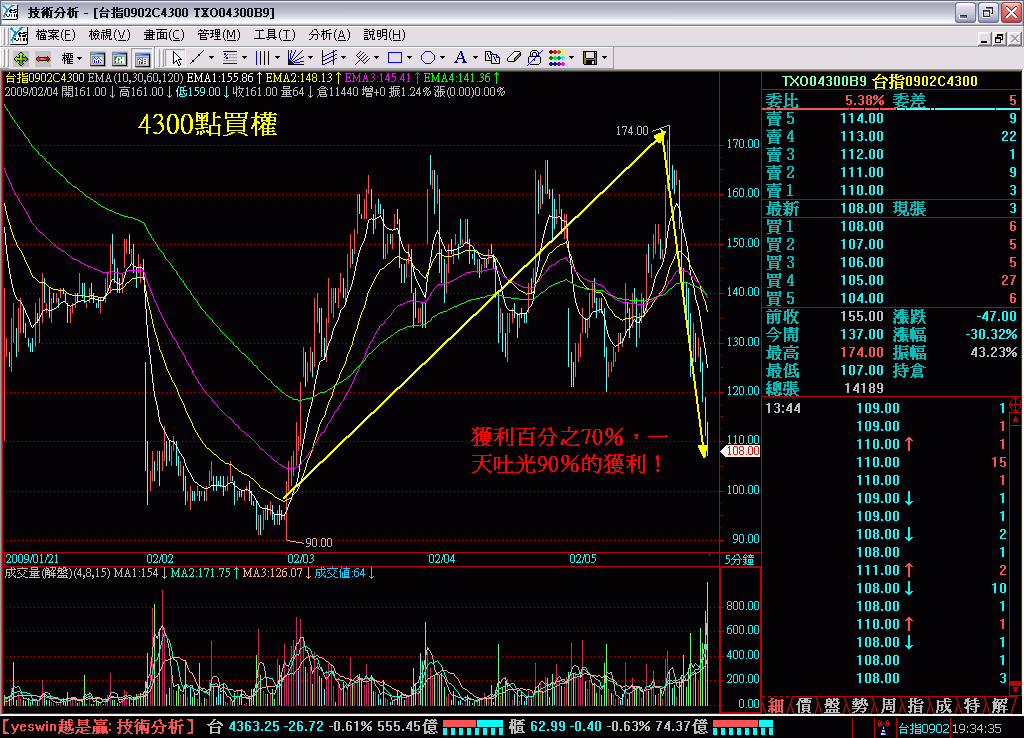1024x738 pixels.
Task: Click the save floppy disk icon
Action: 590,58
